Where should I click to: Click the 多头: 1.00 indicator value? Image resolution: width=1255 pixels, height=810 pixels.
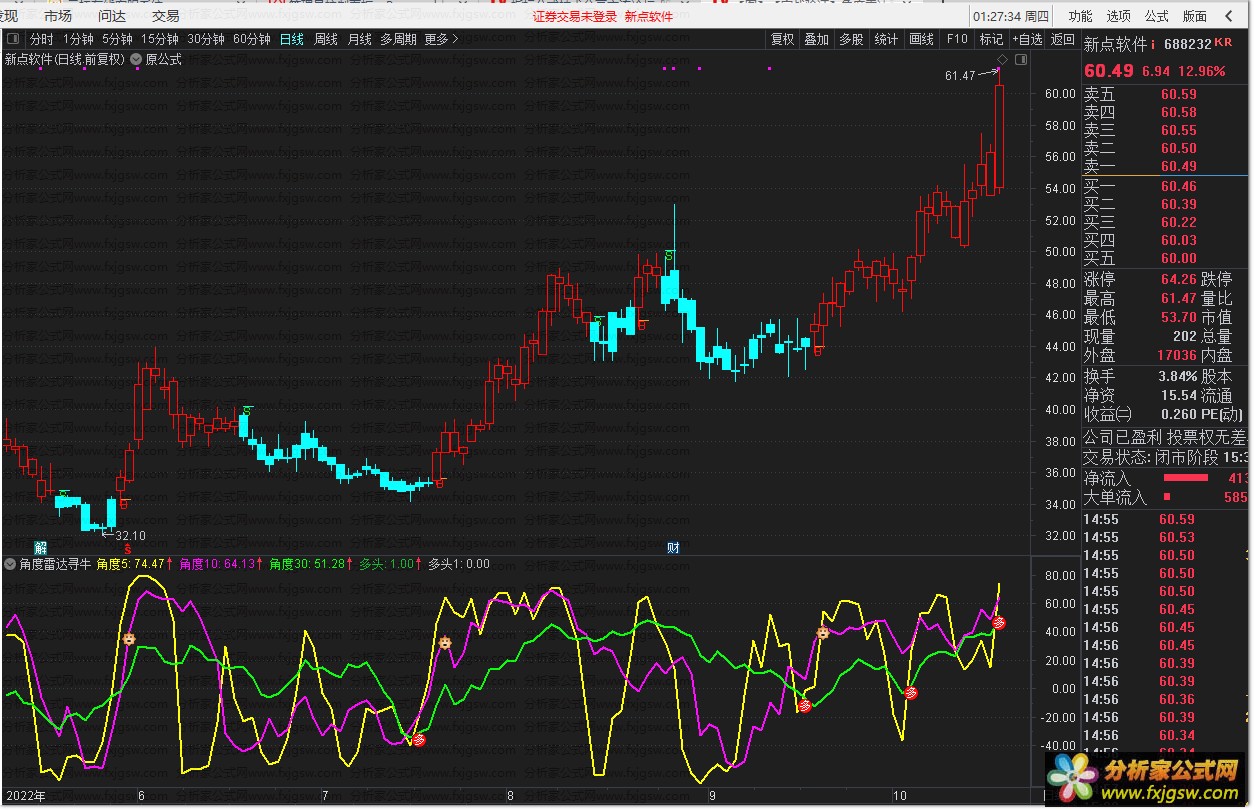[386, 564]
